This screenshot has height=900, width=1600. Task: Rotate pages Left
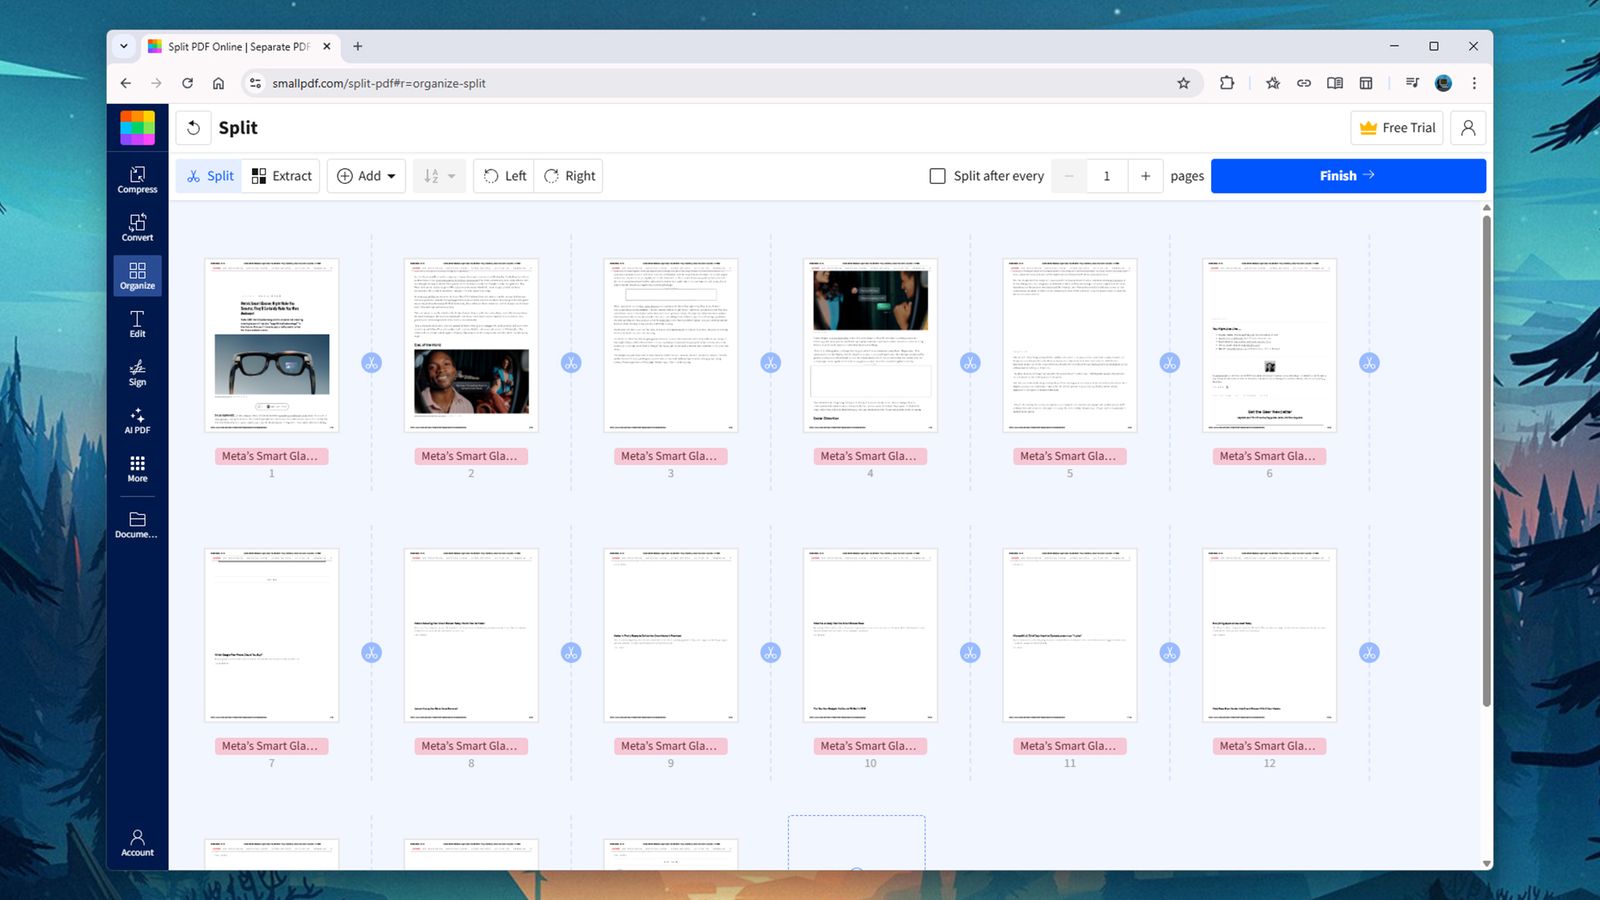pos(504,176)
